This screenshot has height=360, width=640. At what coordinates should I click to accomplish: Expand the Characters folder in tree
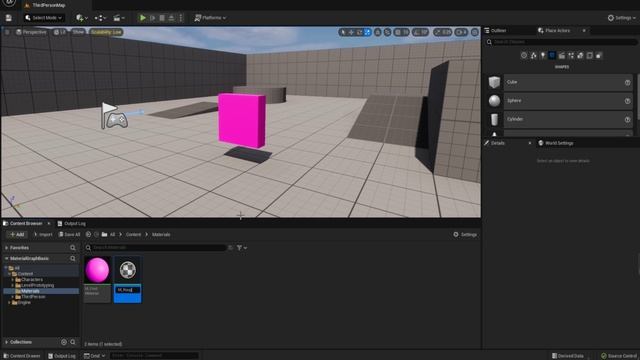(x=13, y=280)
